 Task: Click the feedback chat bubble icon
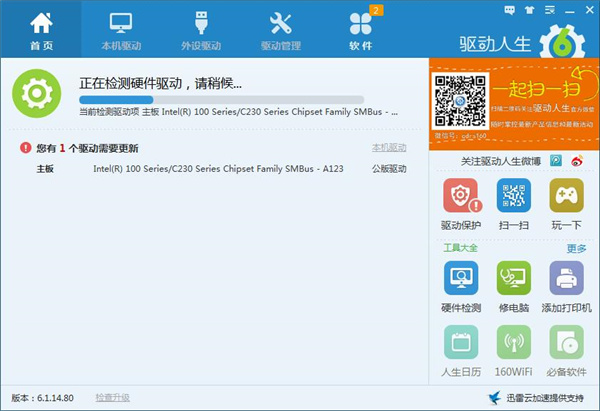coord(510,9)
